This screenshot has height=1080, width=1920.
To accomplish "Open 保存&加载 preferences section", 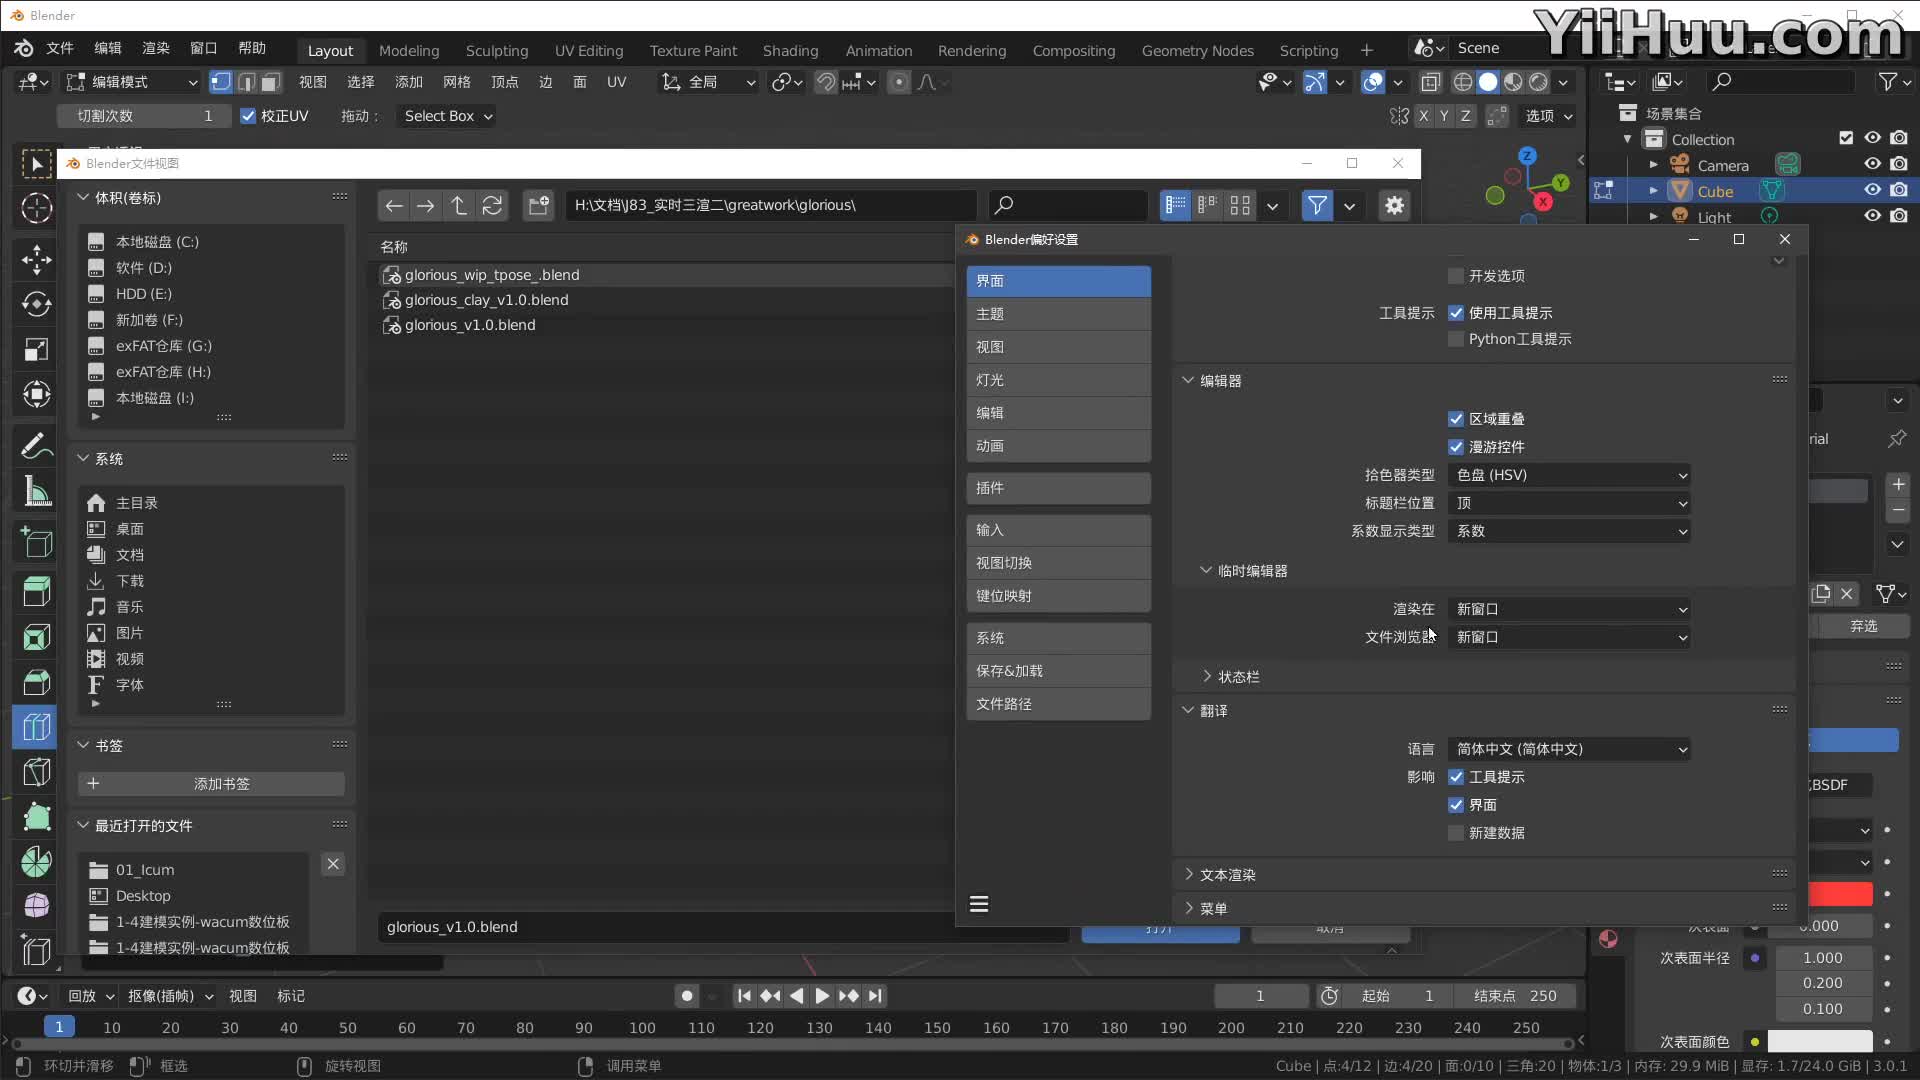I will pos(1058,671).
